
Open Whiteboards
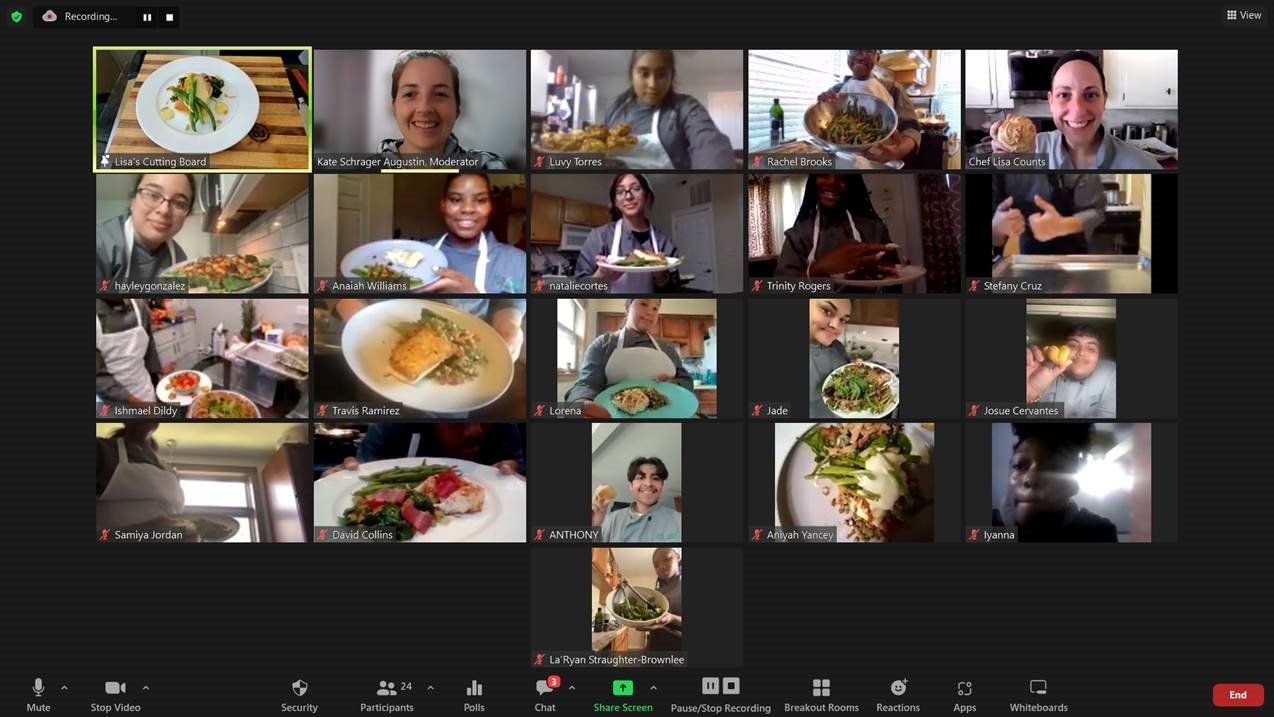click(x=1038, y=688)
